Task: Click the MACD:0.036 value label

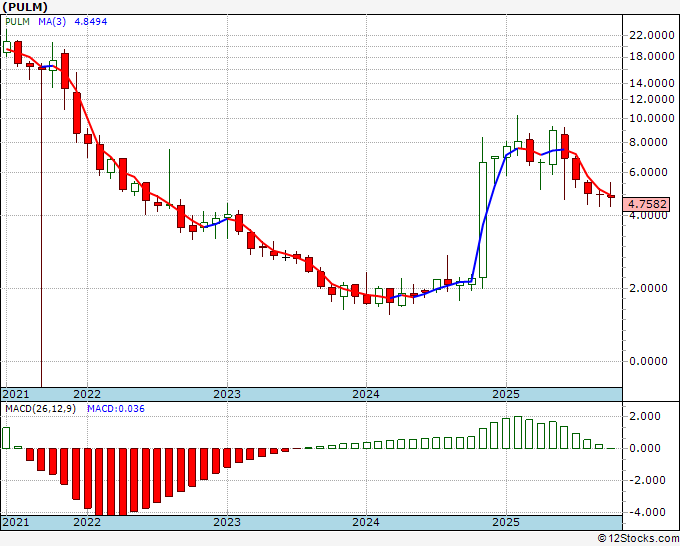Action: pyautogui.click(x=116, y=409)
